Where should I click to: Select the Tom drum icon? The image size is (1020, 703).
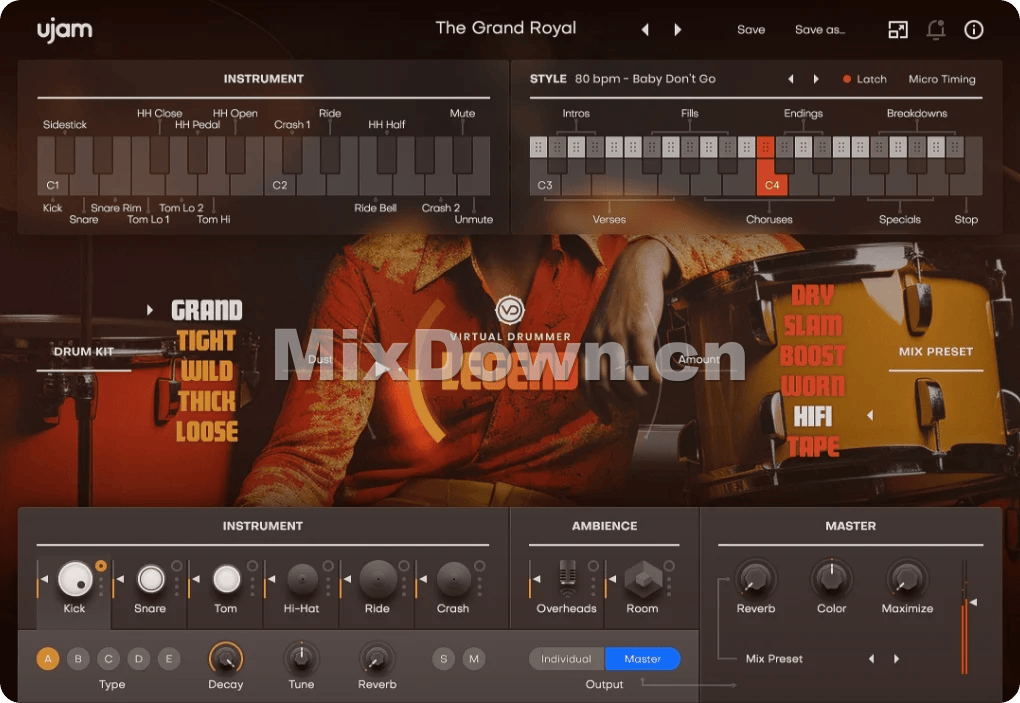[x=226, y=579]
